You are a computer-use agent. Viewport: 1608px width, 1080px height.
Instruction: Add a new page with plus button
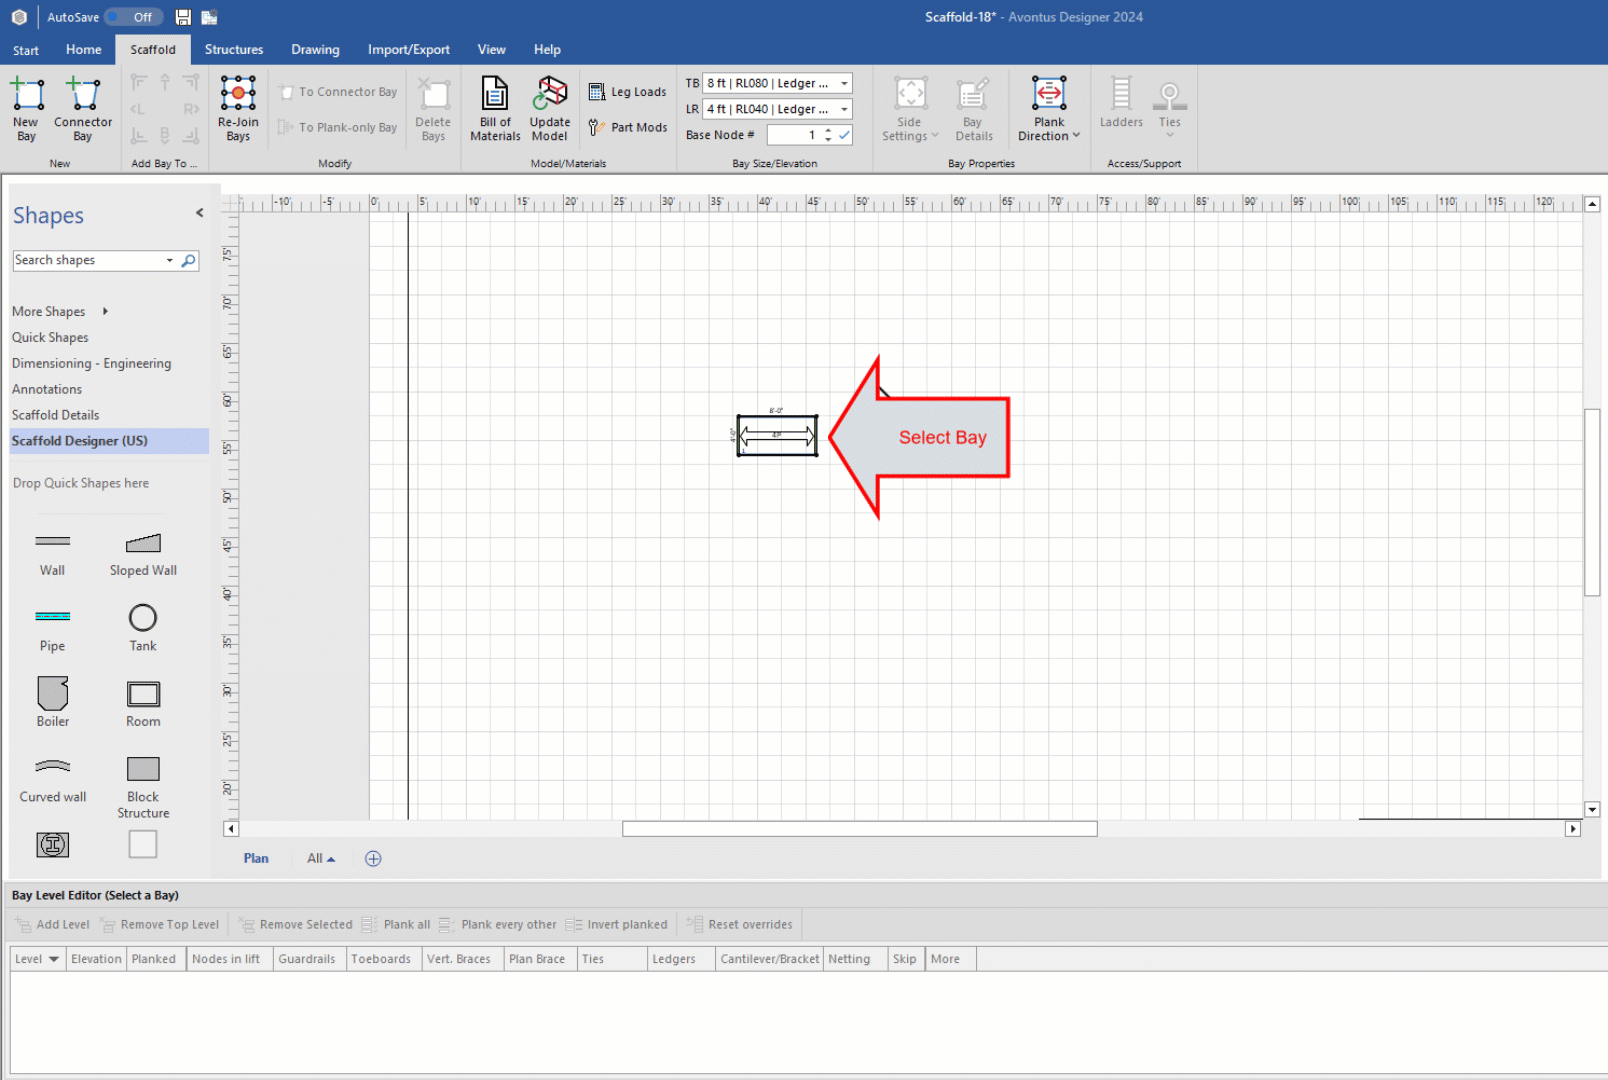[x=373, y=859]
